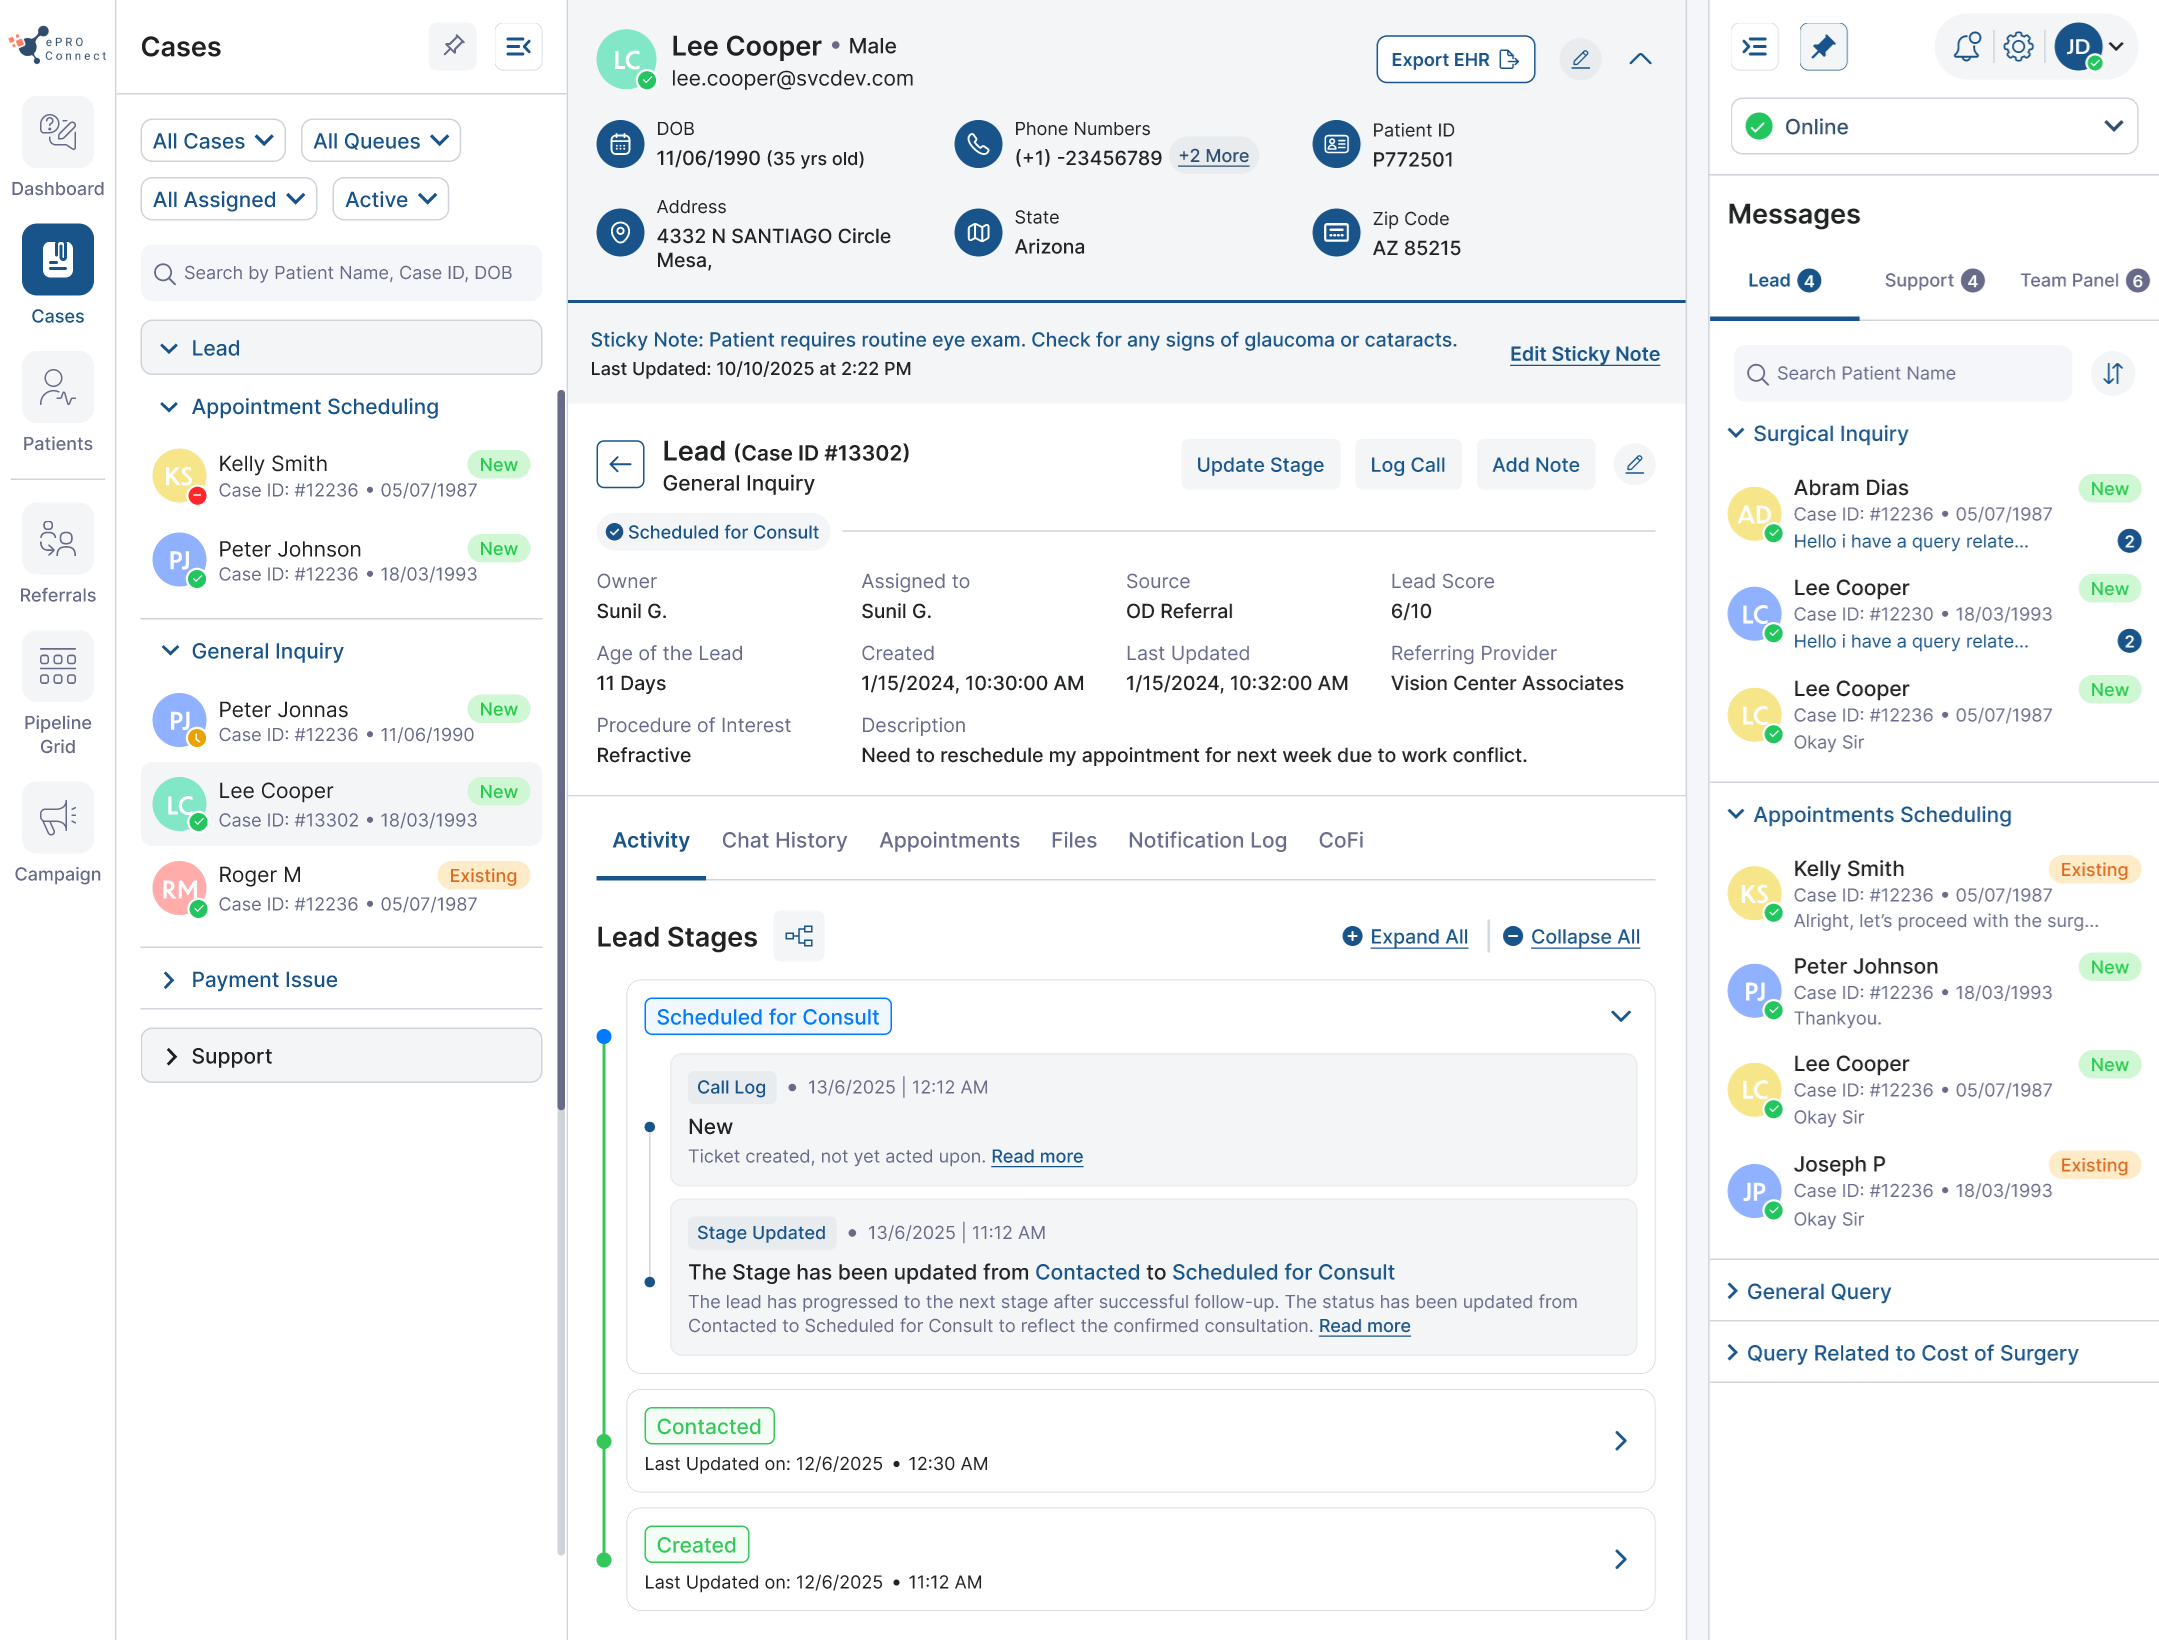Screen dimensions: 2159x1640
Task: Toggle the pin icon in Cases header
Action: pyautogui.click(x=453, y=46)
